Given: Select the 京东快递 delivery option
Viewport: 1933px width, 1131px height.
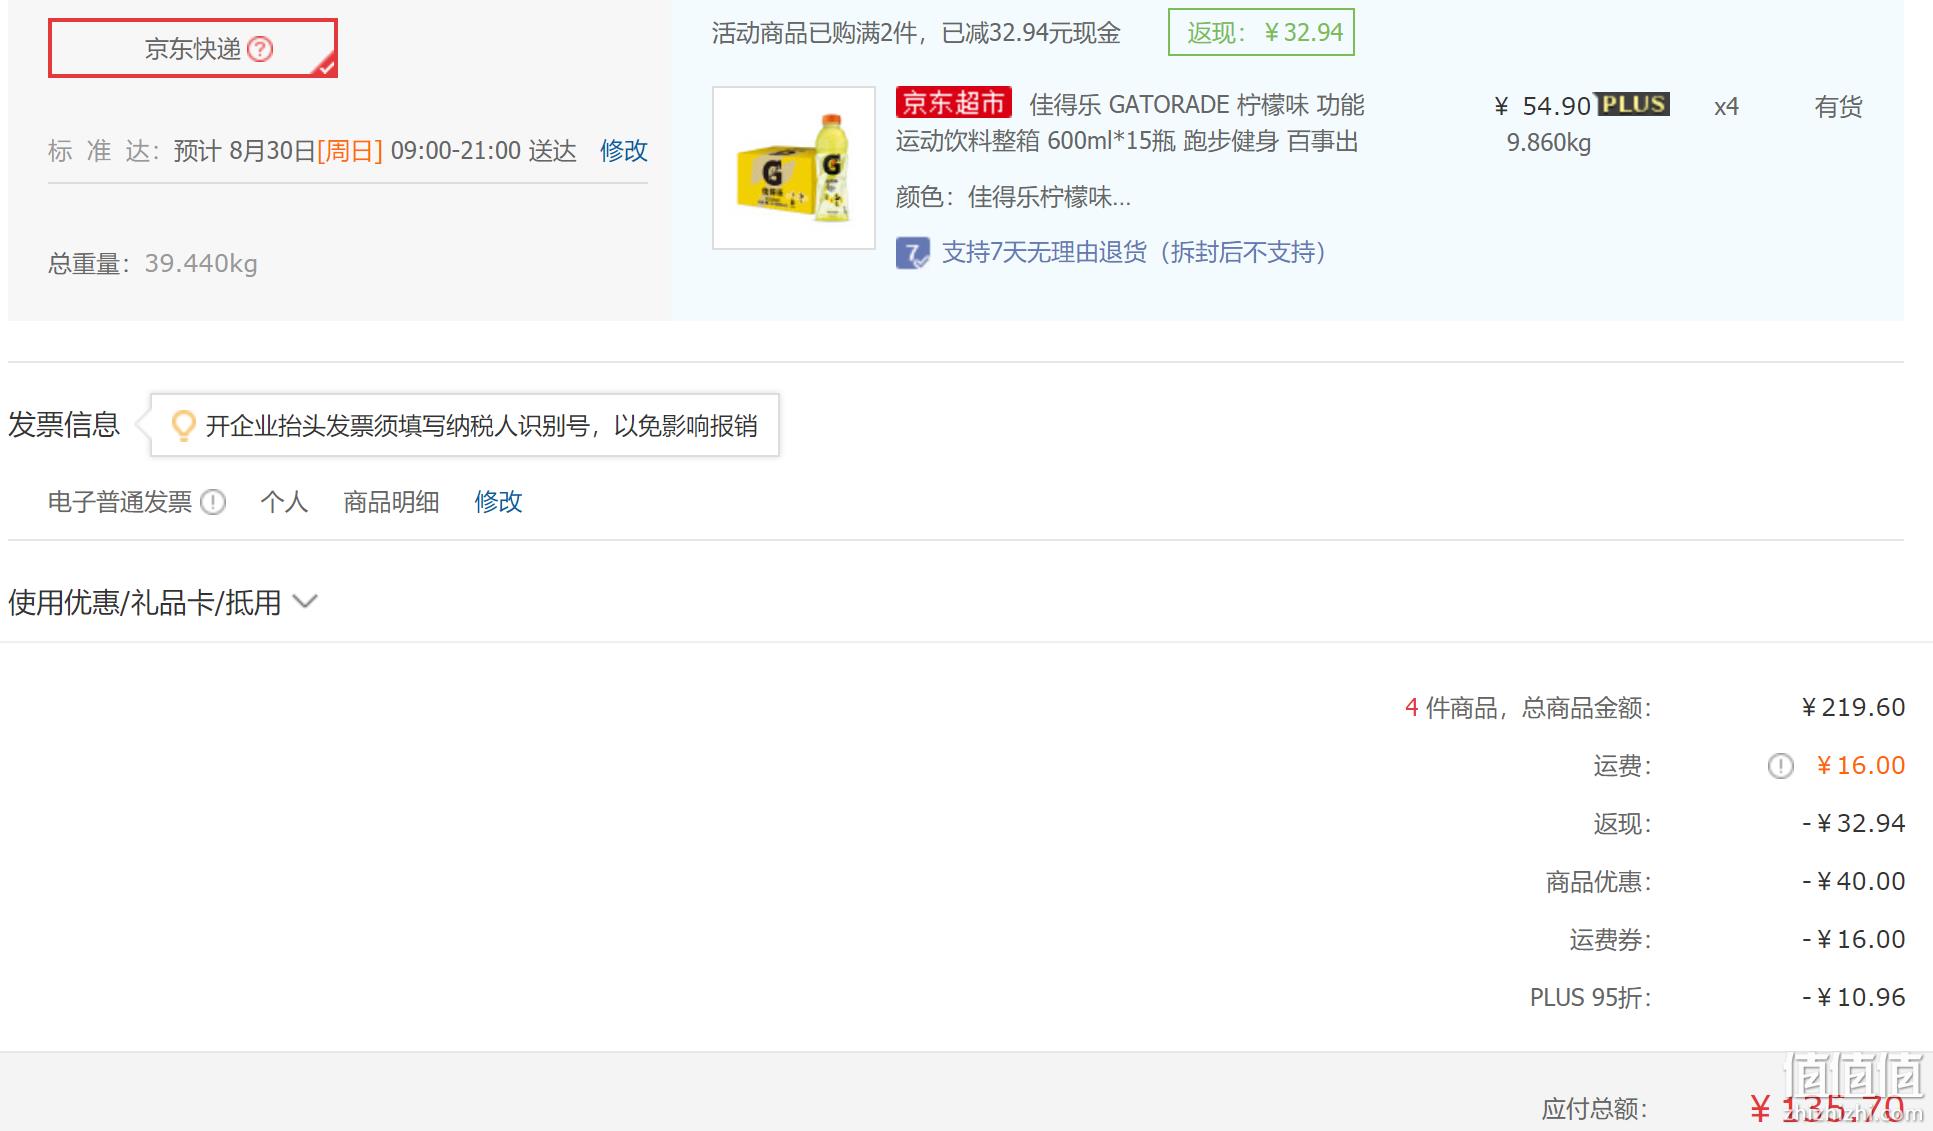Looking at the screenshot, I should click(x=193, y=48).
